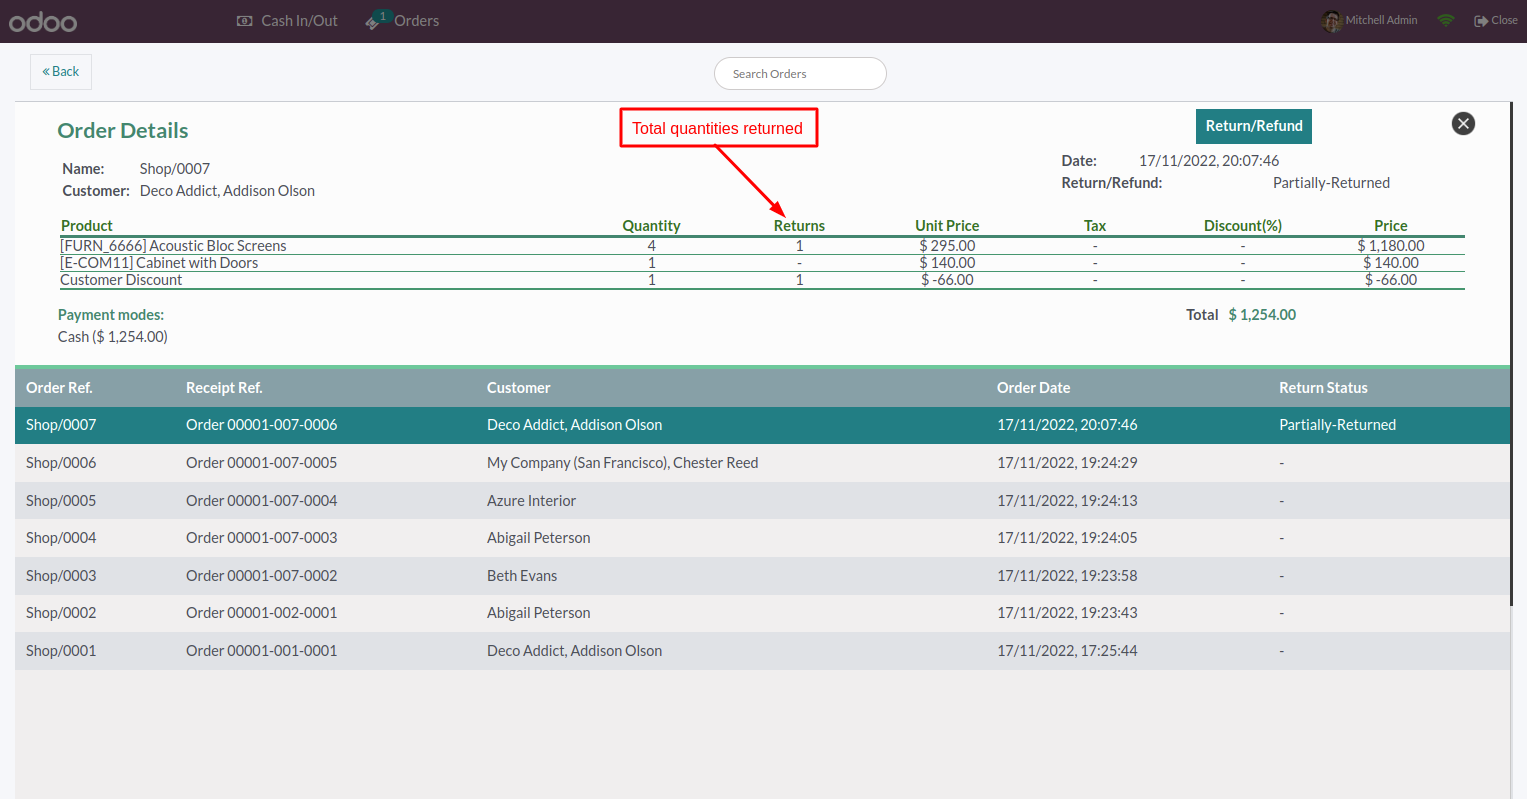1527x799 pixels.
Task: Open the Orders menu
Action: [402, 21]
